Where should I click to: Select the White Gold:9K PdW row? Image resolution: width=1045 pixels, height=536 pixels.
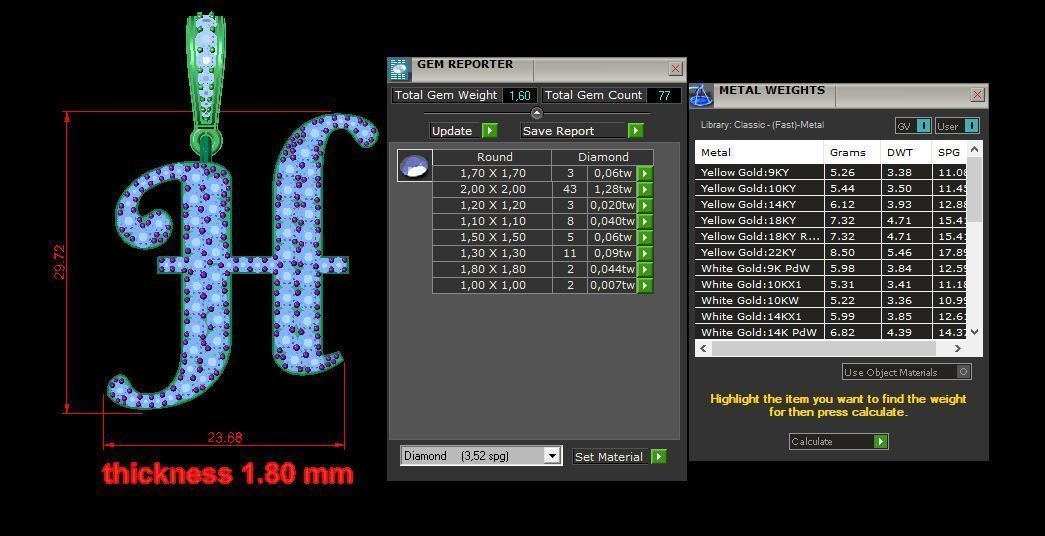pyautogui.click(x=831, y=269)
